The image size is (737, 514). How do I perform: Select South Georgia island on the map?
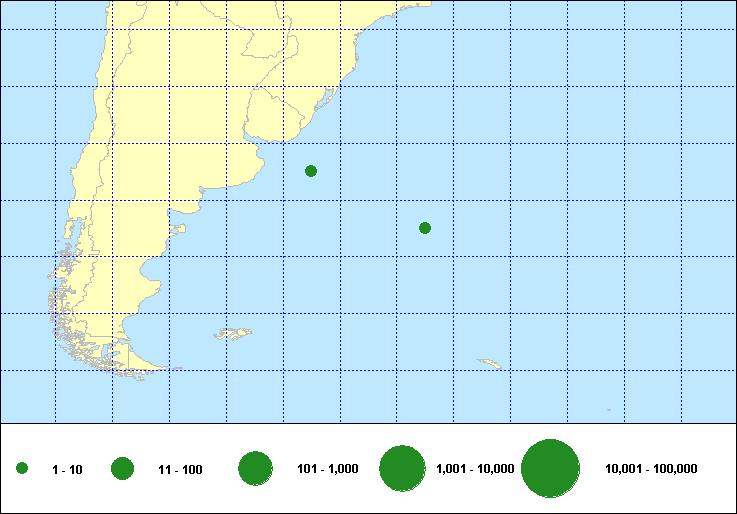489,363
